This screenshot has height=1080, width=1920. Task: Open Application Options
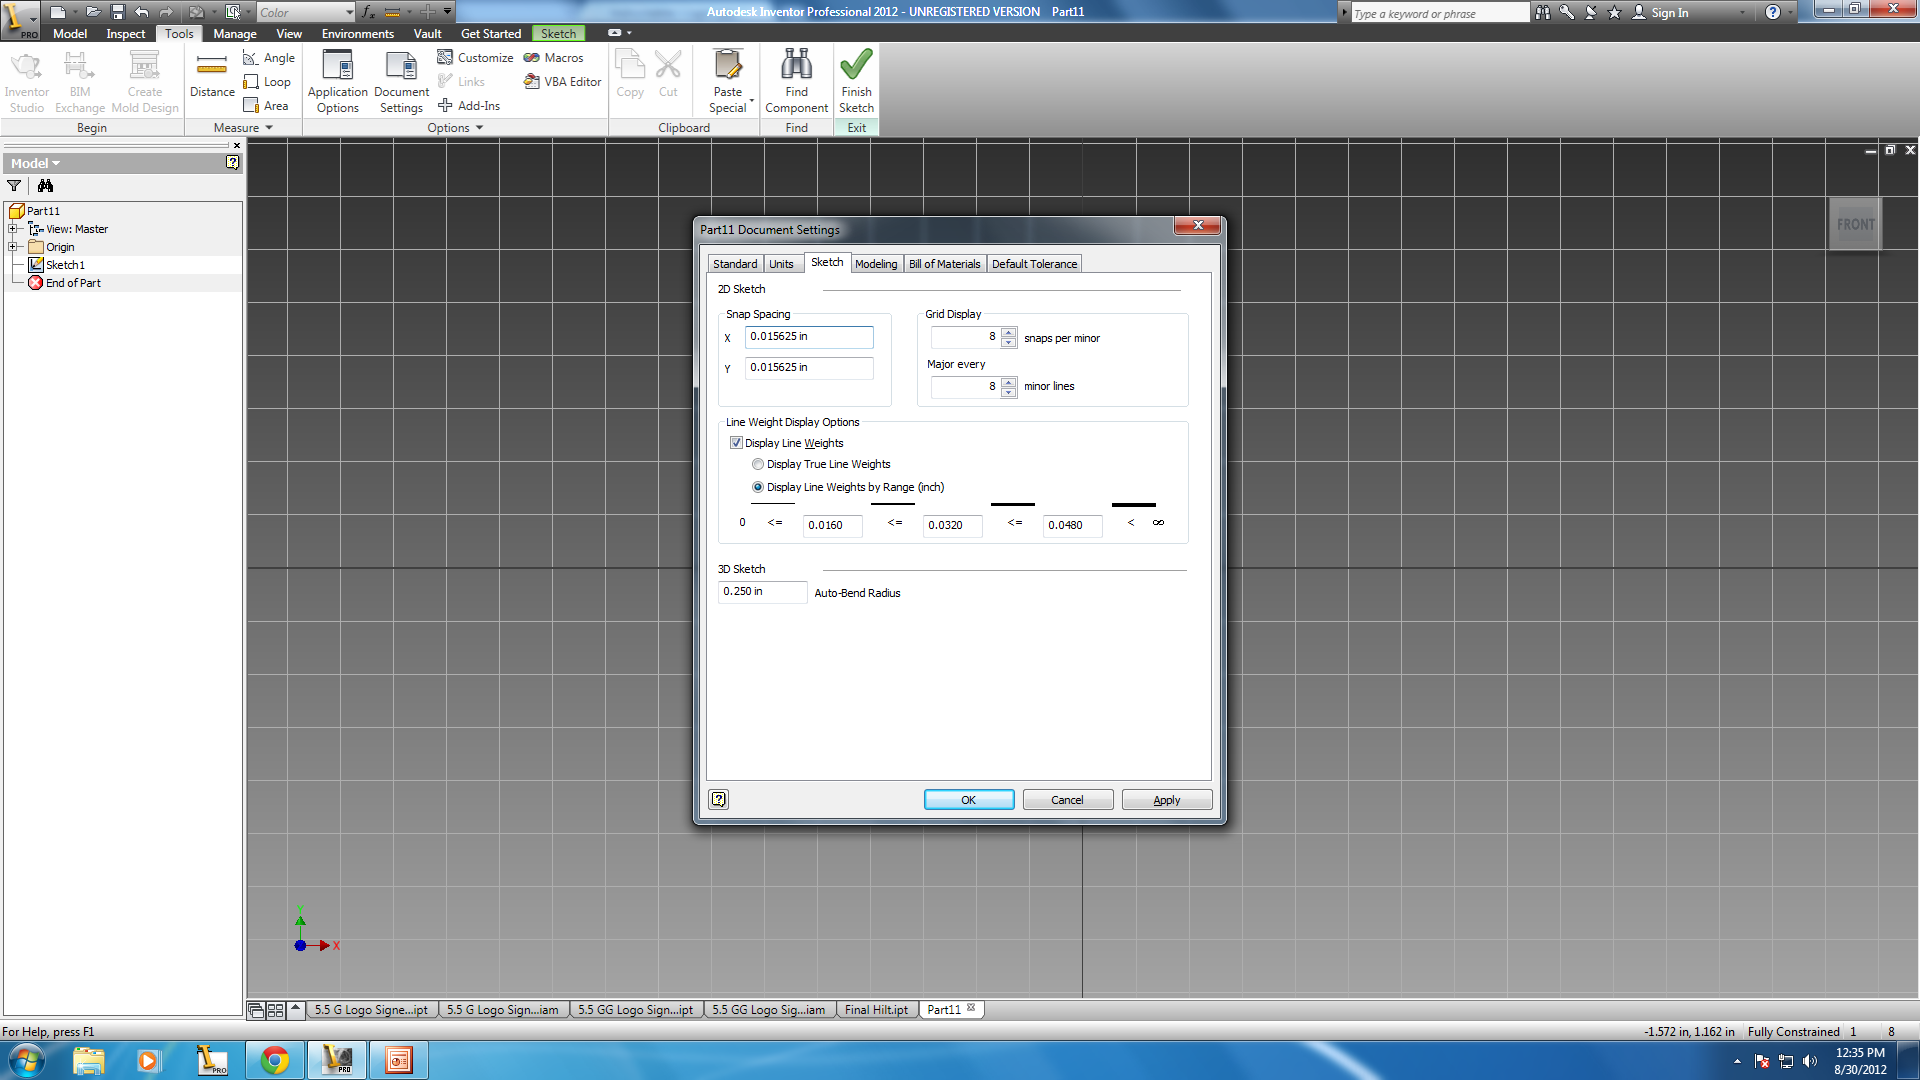click(x=338, y=81)
